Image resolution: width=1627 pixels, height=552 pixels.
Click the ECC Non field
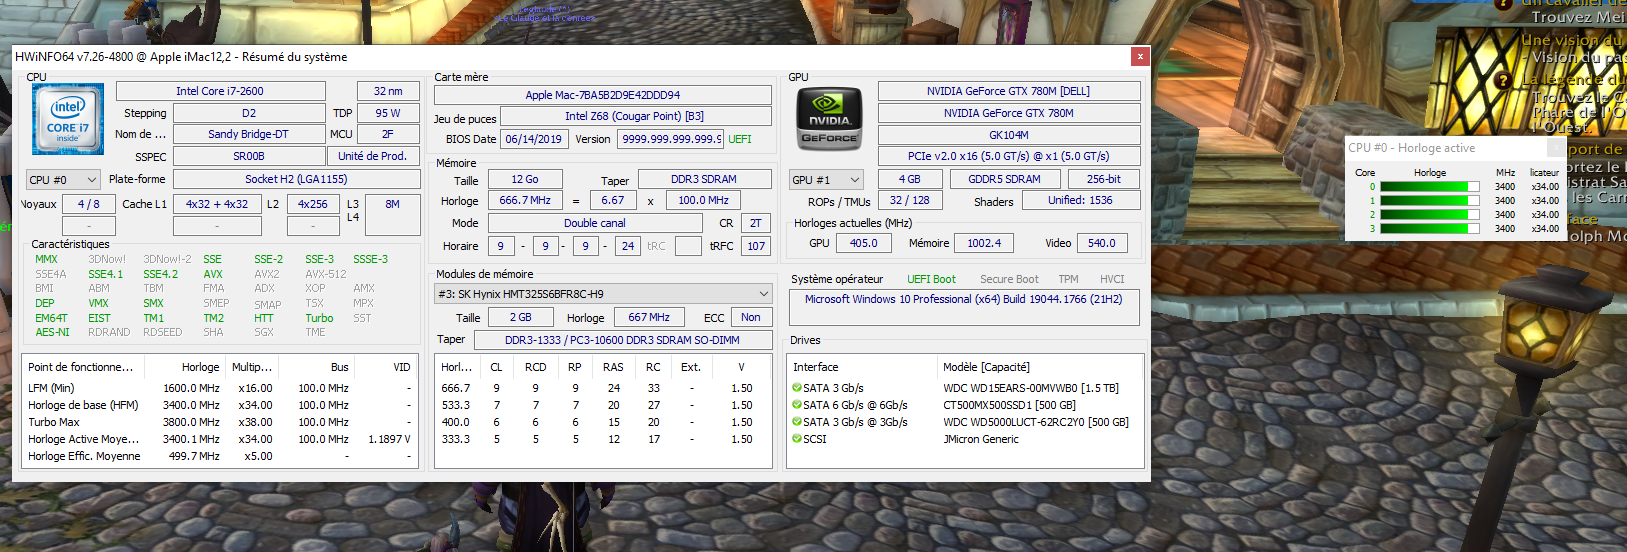tap(751, 317)
